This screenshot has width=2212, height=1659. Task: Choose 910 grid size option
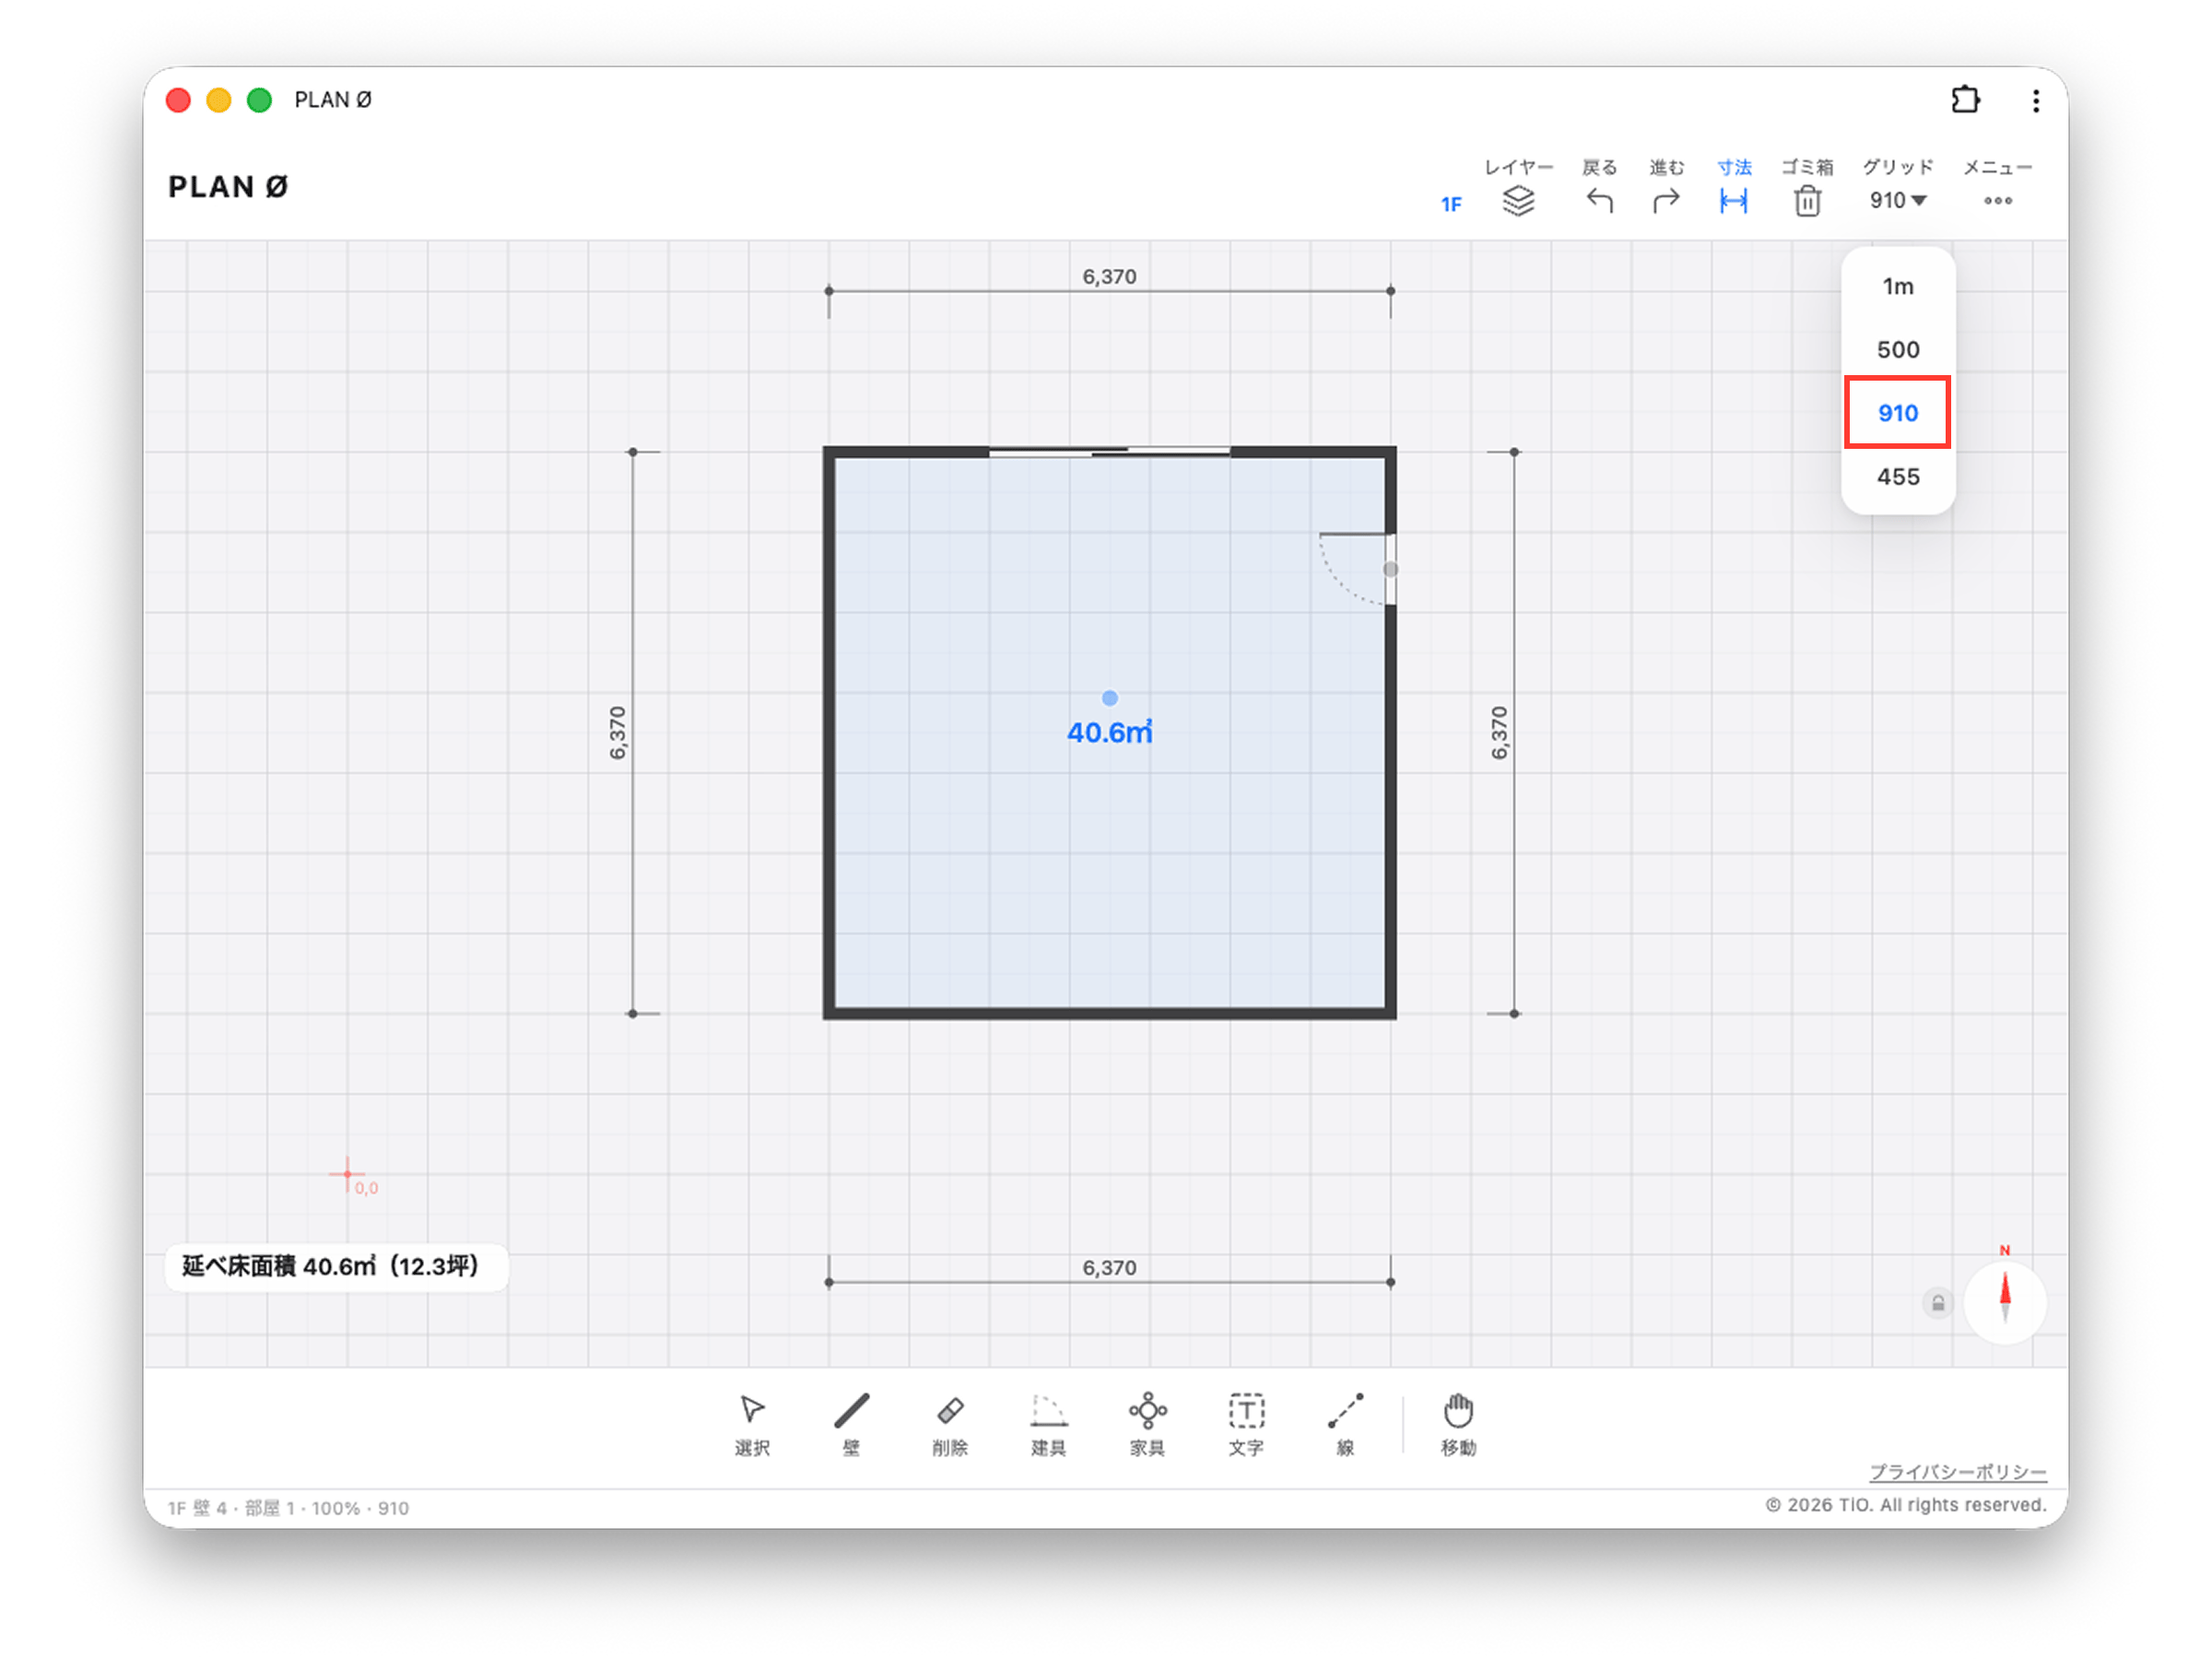click(1897, 413)
